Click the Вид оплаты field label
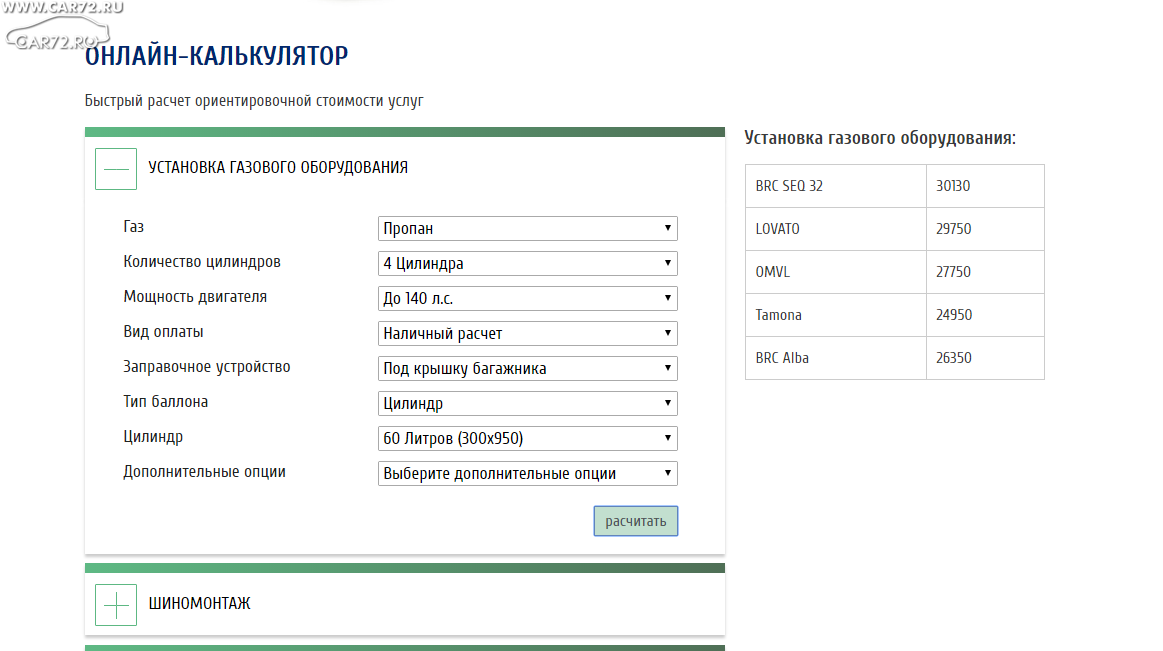Screen dimensions: 1163x651 tap(163, 331)
